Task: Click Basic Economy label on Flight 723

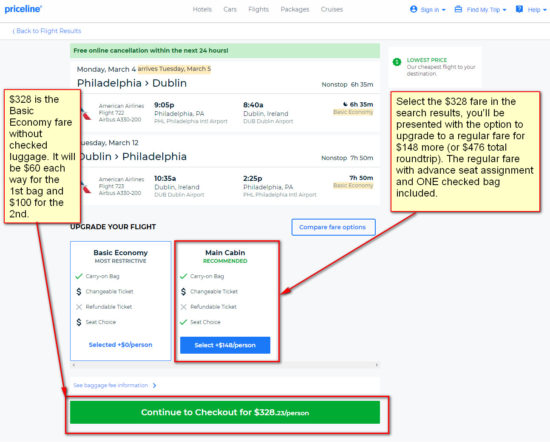Action: click(x=353, y=186)
